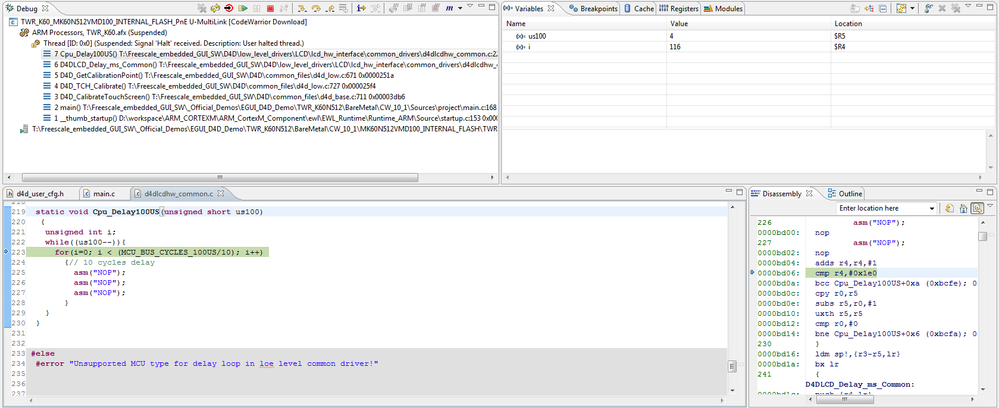Screen dimensions: 999x408
Task: Switch to the Breakpoints tab
Action: pyautogui.click(x=594, y=9)
